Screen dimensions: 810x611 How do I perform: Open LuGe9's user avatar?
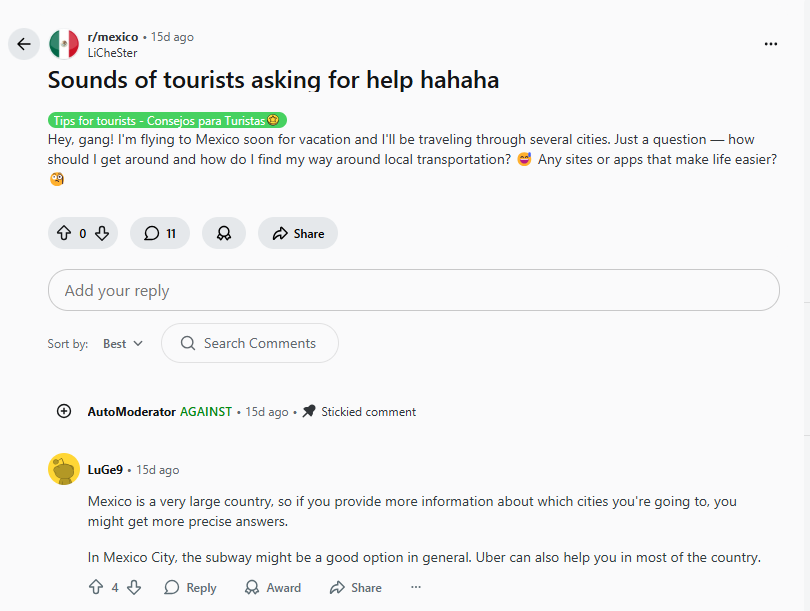[64, 469]
